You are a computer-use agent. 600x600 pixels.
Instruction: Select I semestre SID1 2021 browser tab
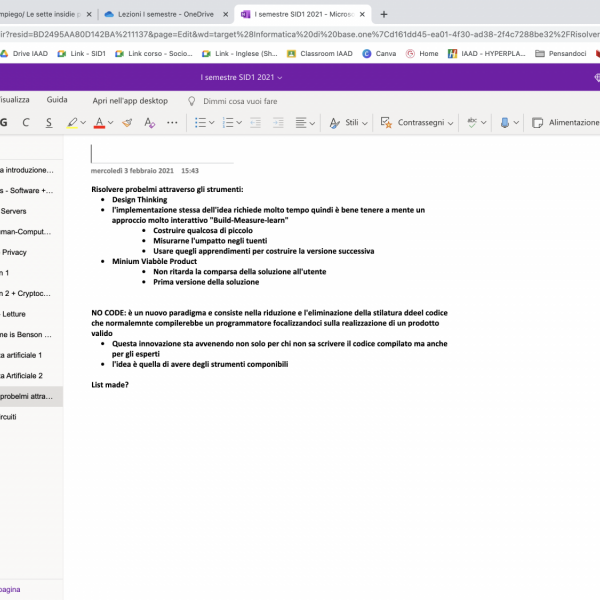tap(304, 14)
